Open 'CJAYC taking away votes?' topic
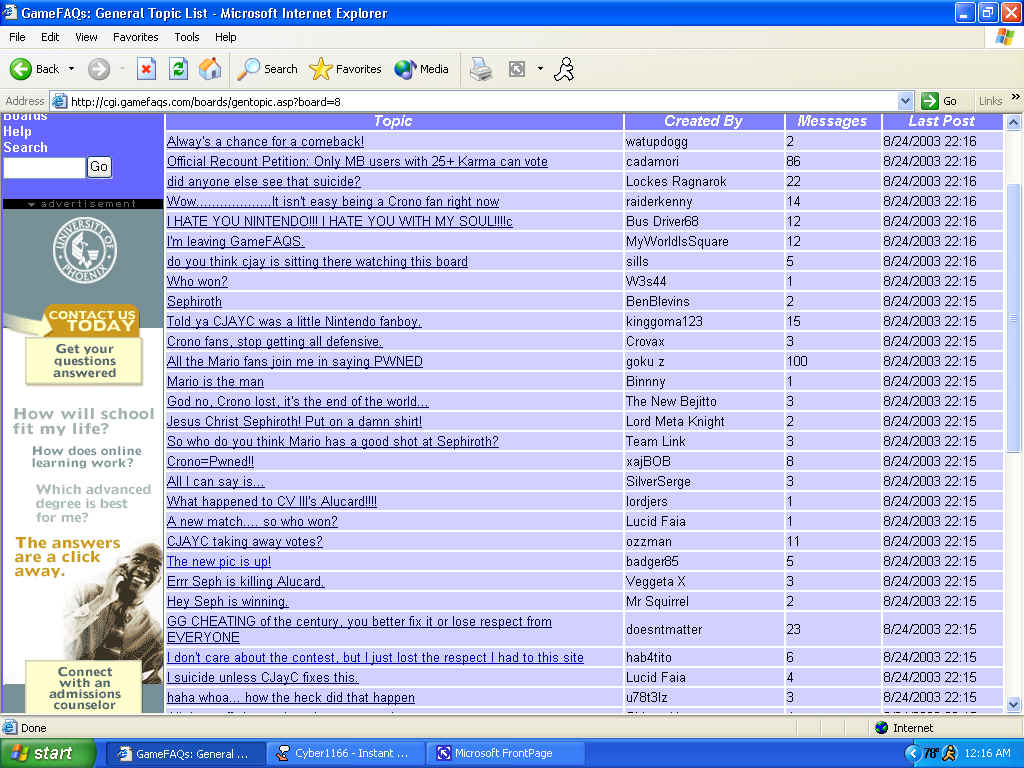This screenshot has width=1024, height=768. click(245, 541)
